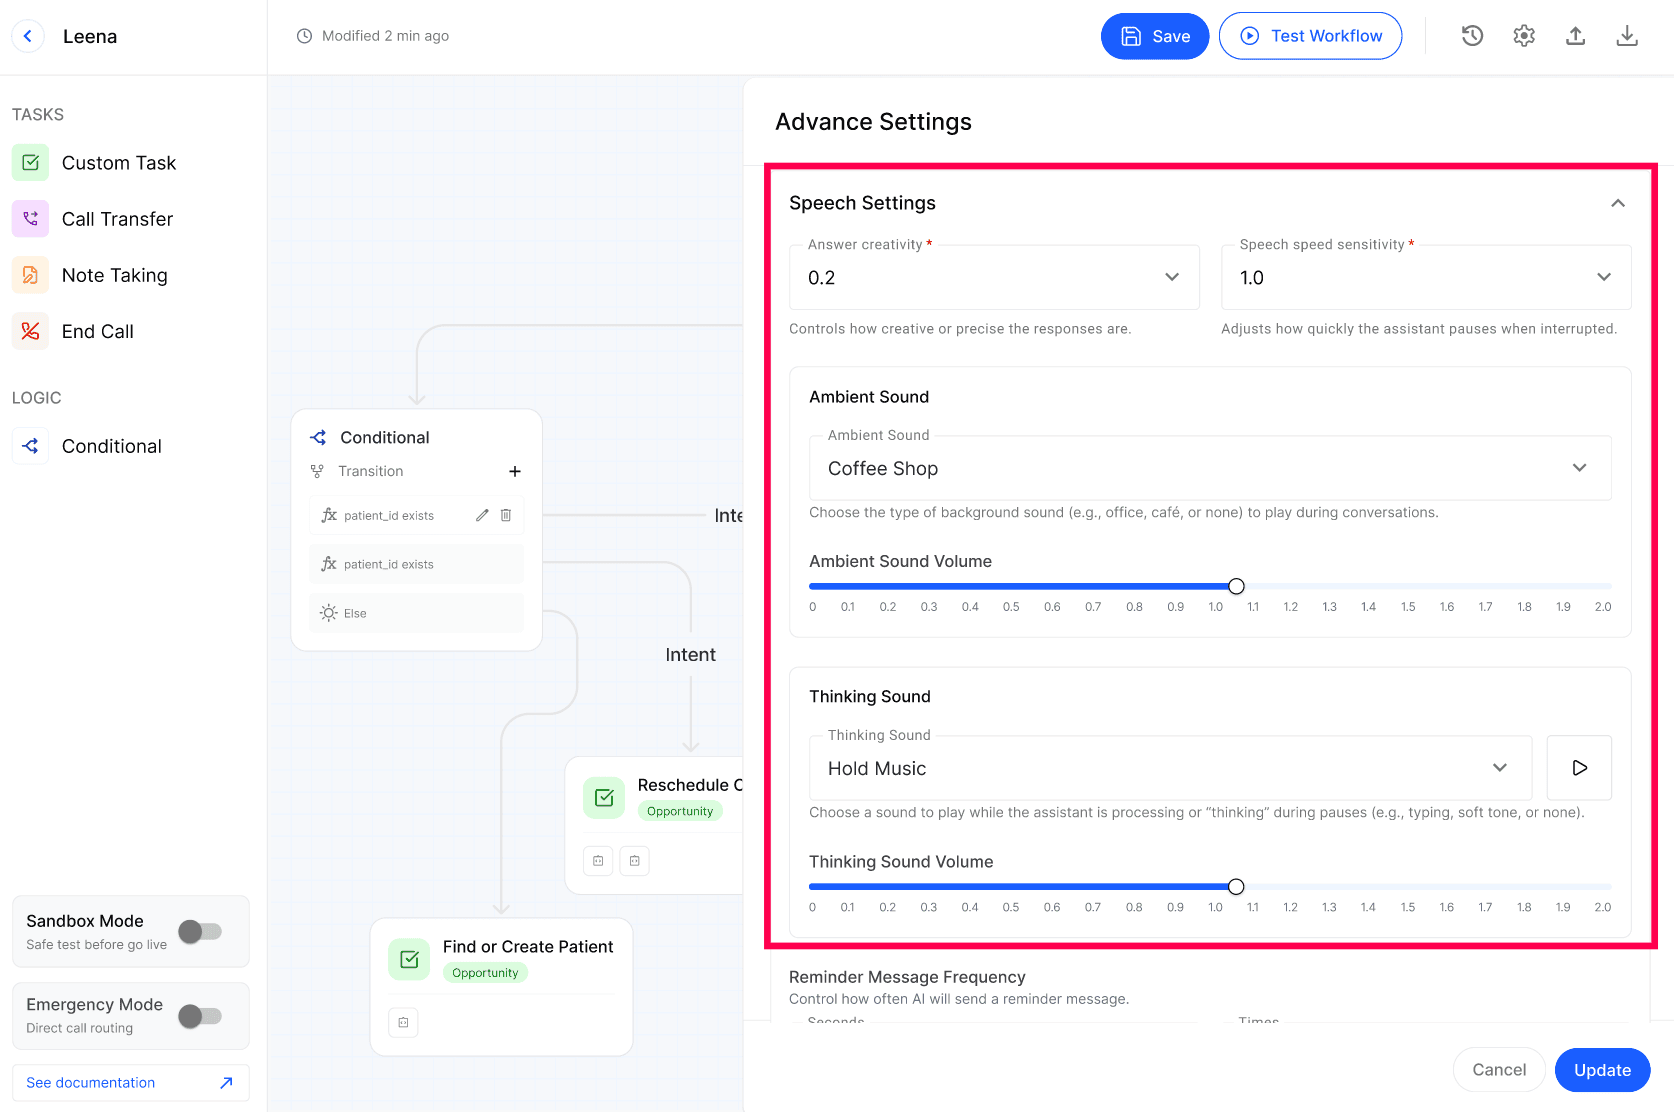The height and width of the screenshot is (1112, 1674).
Task: Click the Note Taking label
Action: coord(115,275)
